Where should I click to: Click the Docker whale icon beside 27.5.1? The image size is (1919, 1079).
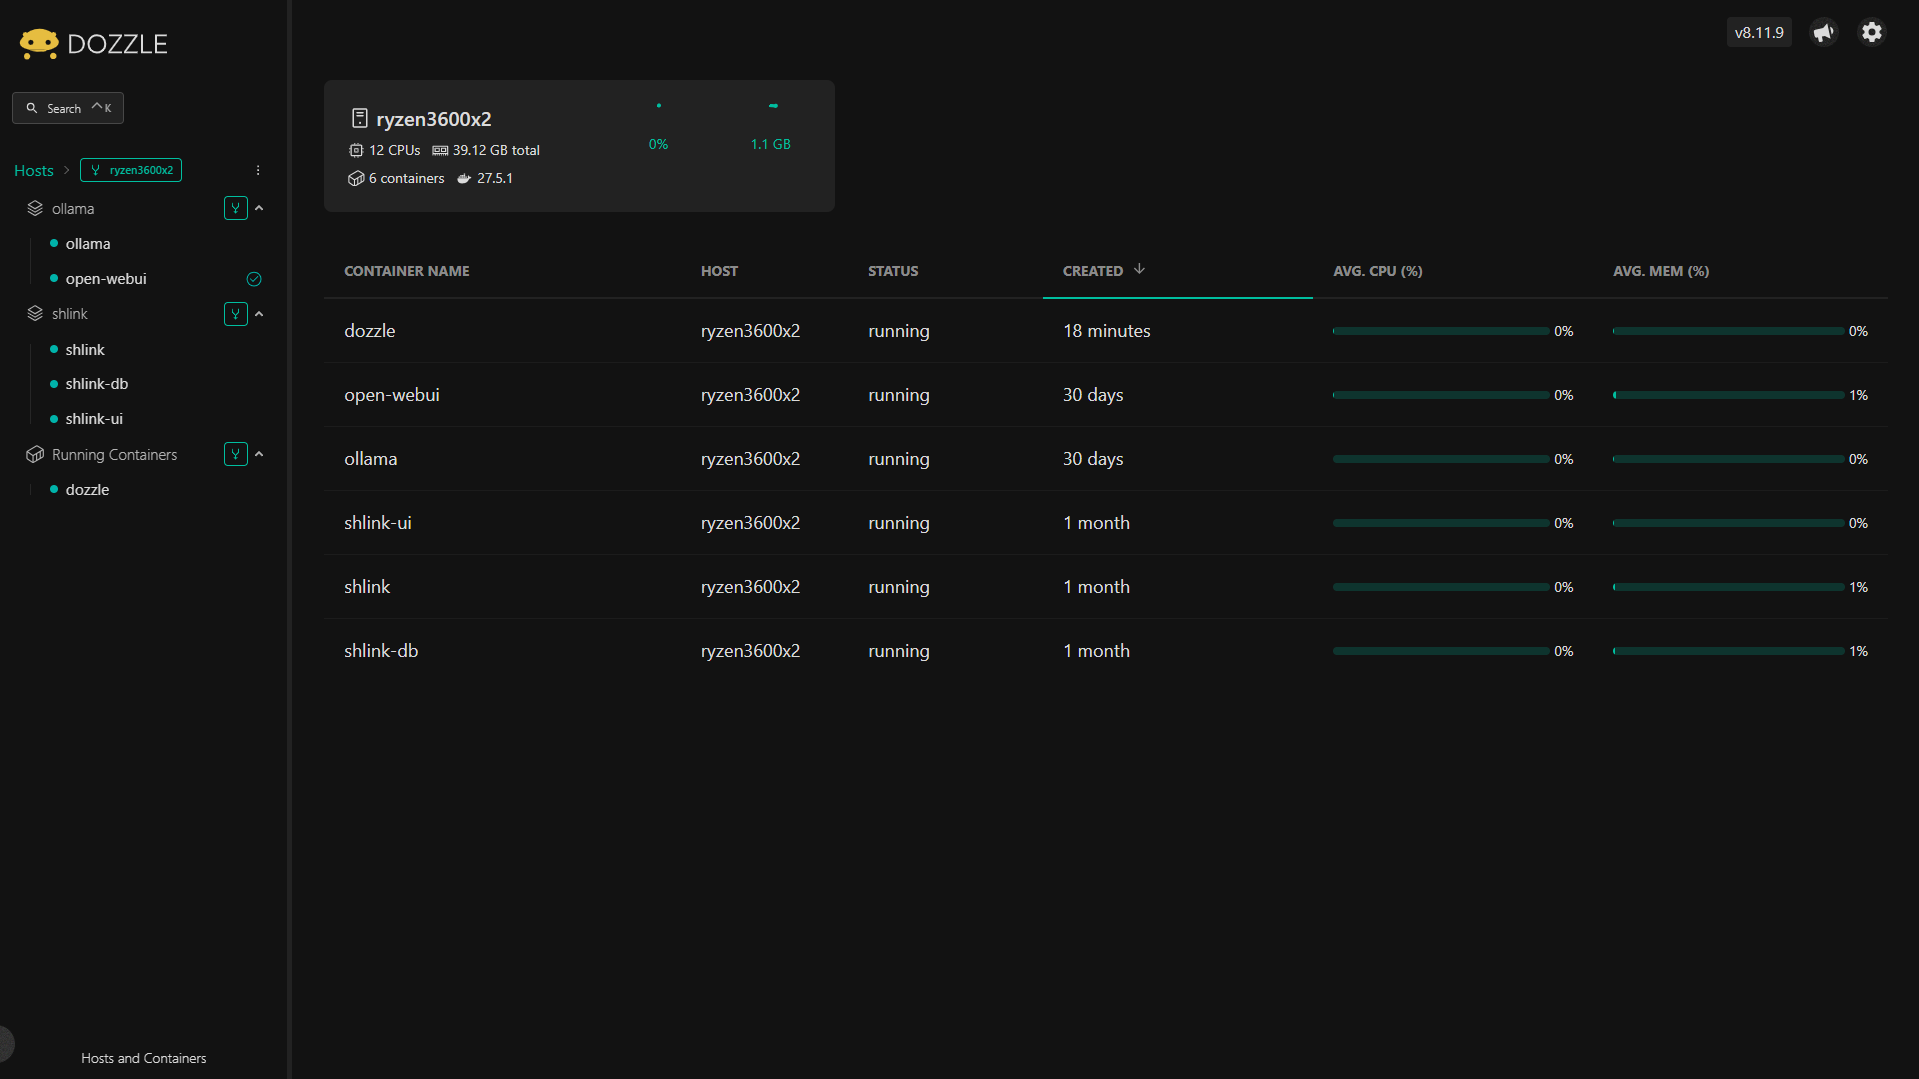(x=464, y=178)
